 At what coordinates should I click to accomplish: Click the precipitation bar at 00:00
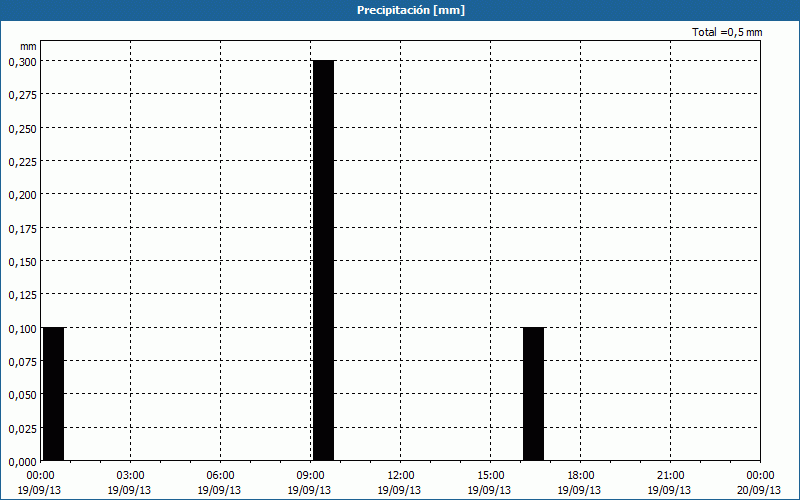tap(54, 394)
